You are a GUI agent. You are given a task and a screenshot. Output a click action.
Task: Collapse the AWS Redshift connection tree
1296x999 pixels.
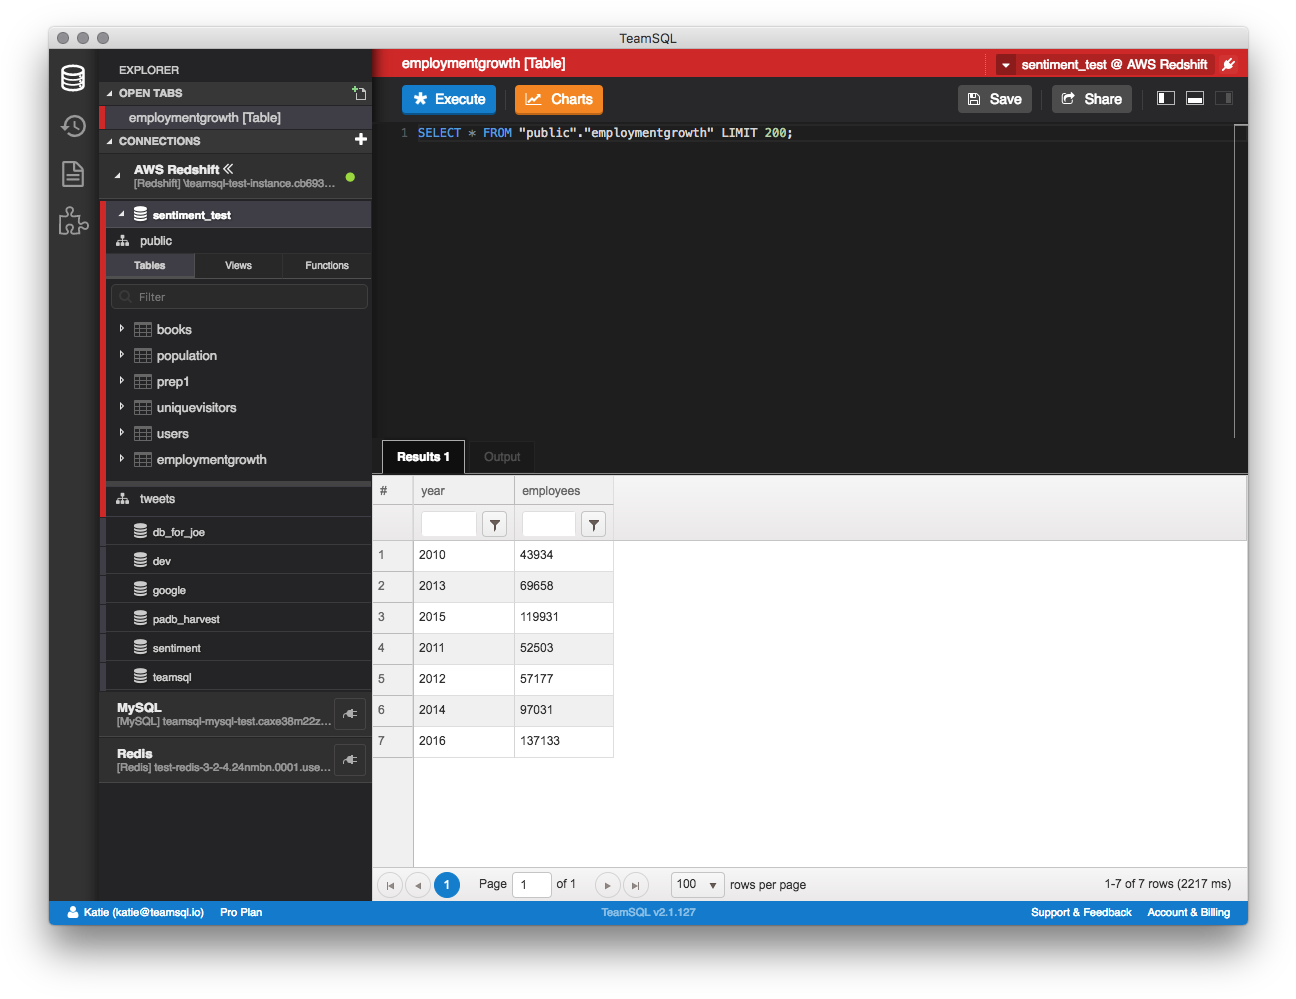[118, 175]
